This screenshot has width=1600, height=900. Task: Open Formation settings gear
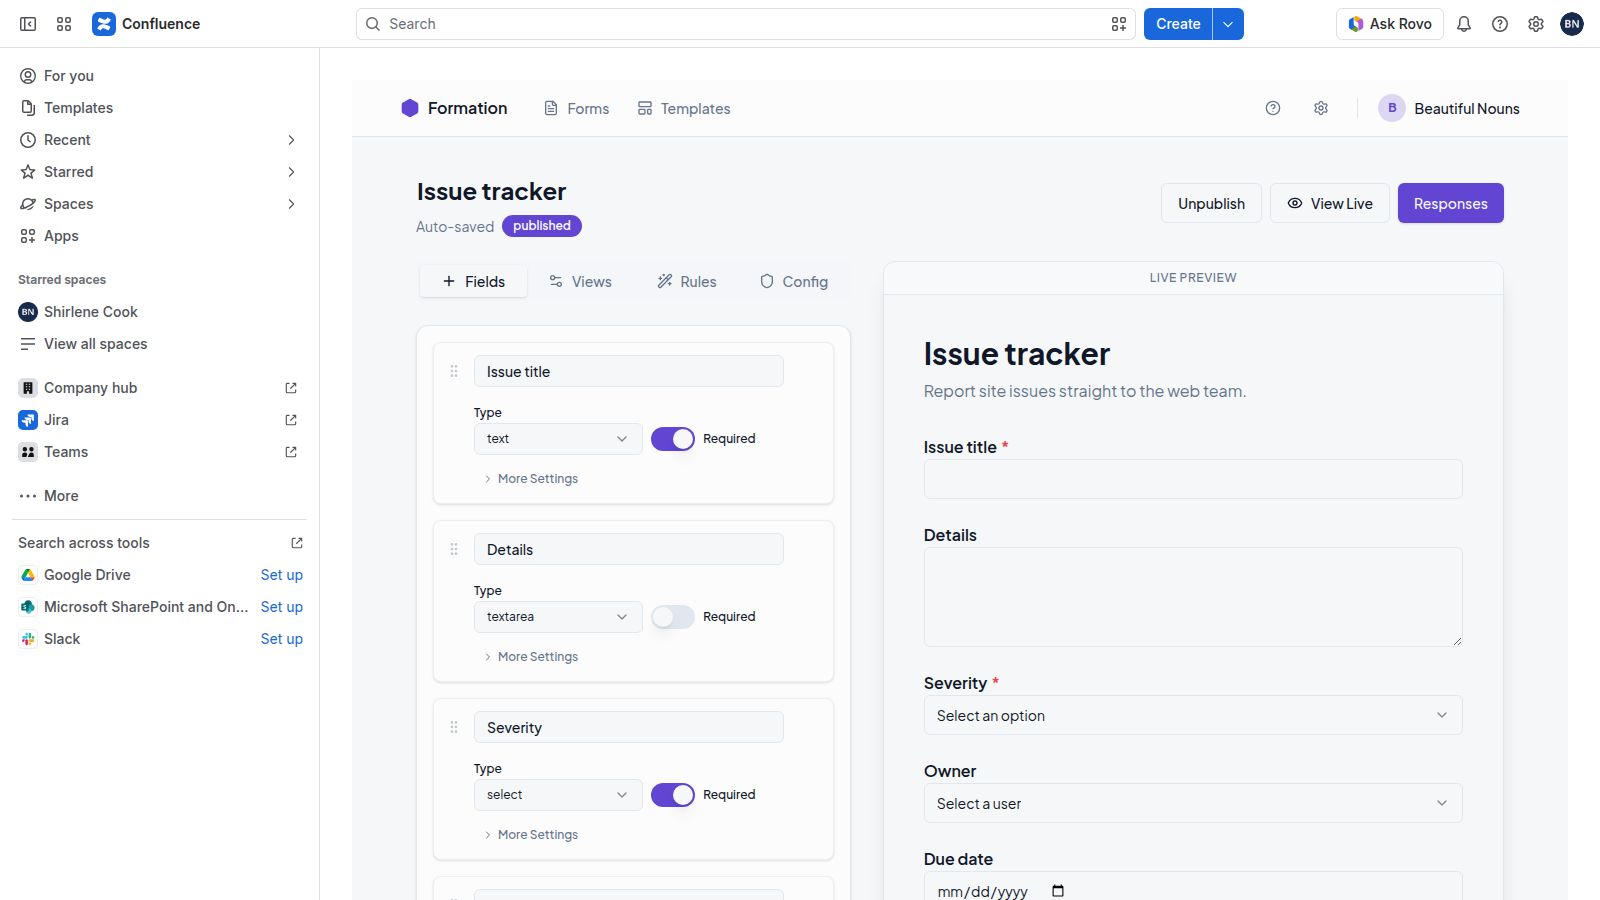1321,108
